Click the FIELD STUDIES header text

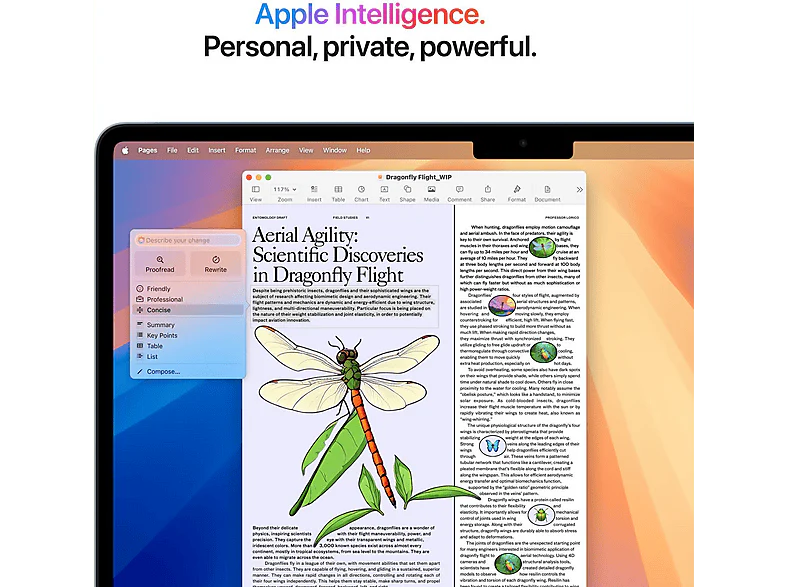click(345, 218)
